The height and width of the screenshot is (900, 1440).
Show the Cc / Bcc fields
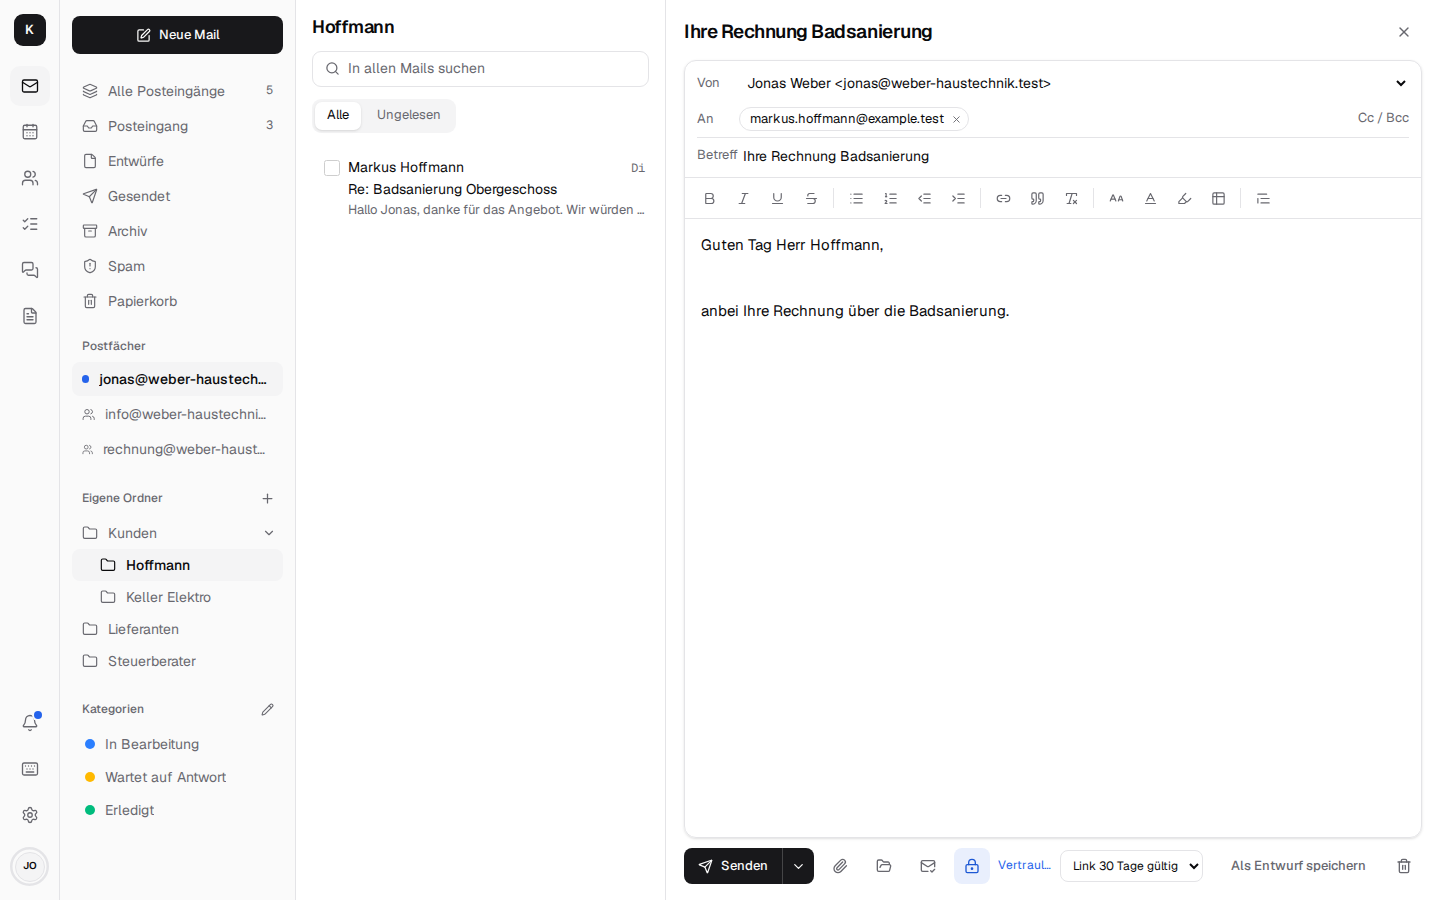(x=1383, y=118)
